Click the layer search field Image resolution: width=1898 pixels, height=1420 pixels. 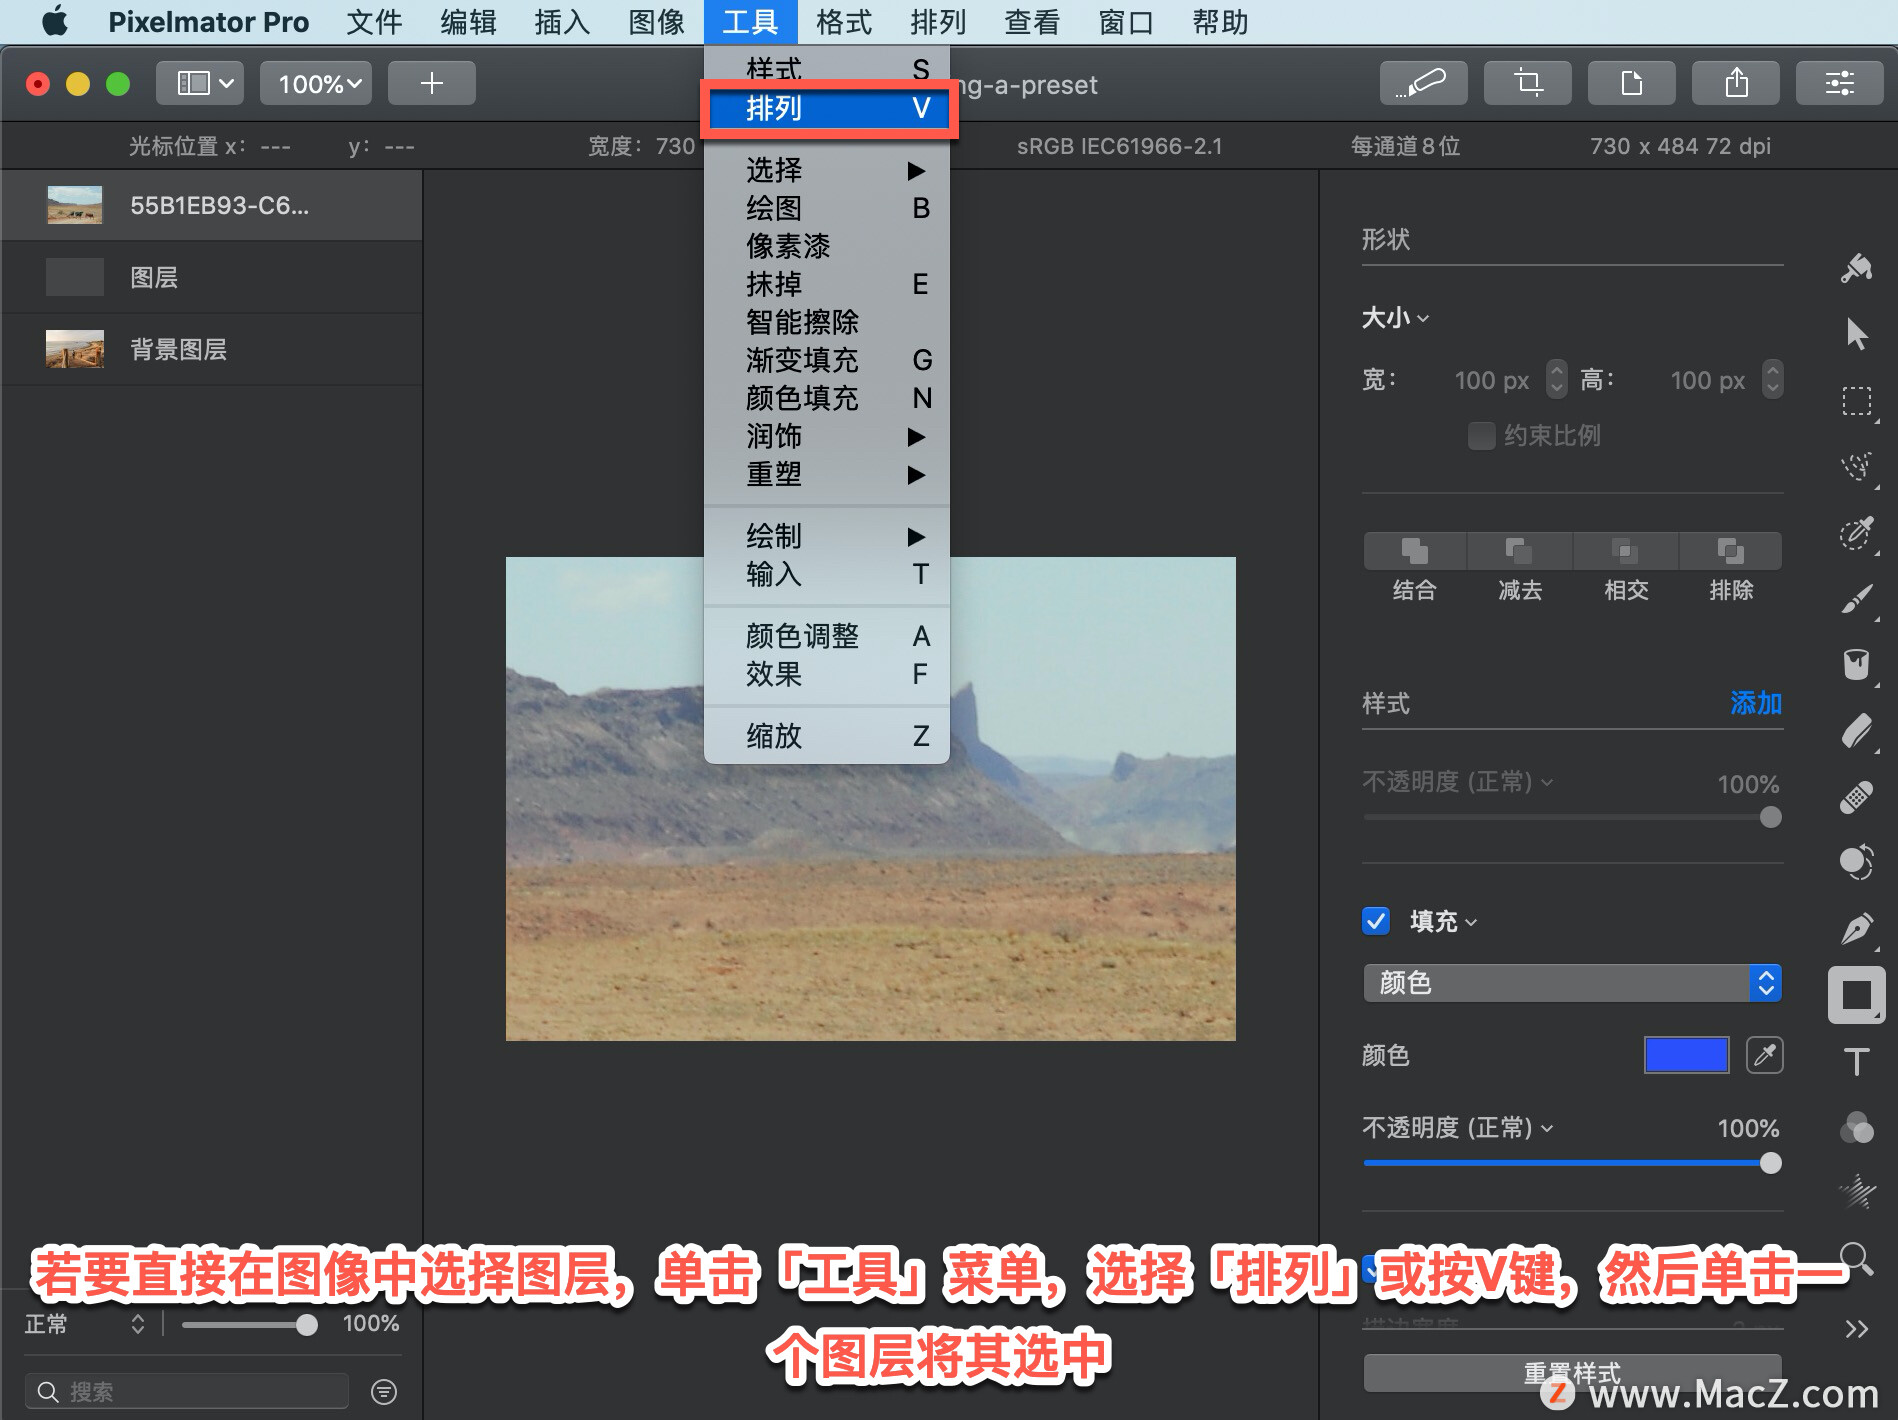pyautogui.click(x=187, y=1392)
